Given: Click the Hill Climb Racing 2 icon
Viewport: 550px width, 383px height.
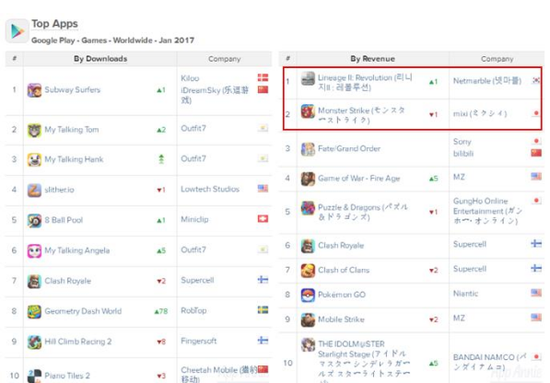Looking at the screenshot, I should point(34,342).
